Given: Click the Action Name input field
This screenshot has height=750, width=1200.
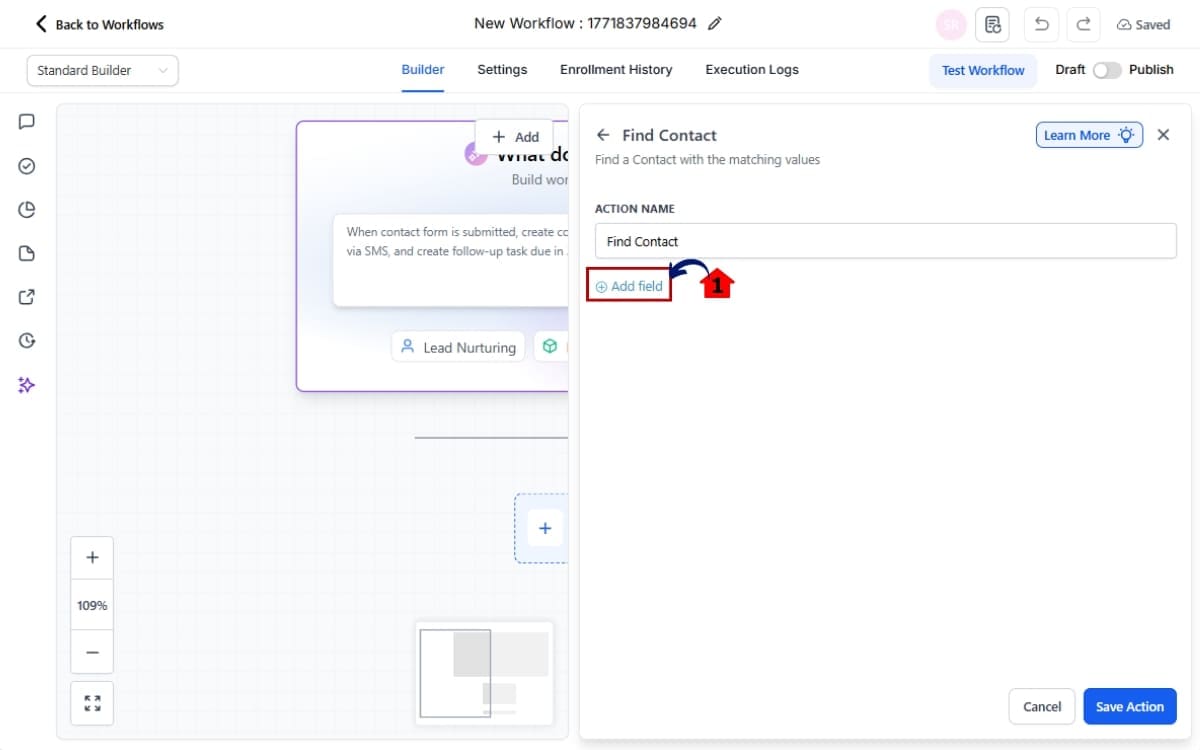Looking at the screenshot, I should 885,241.
